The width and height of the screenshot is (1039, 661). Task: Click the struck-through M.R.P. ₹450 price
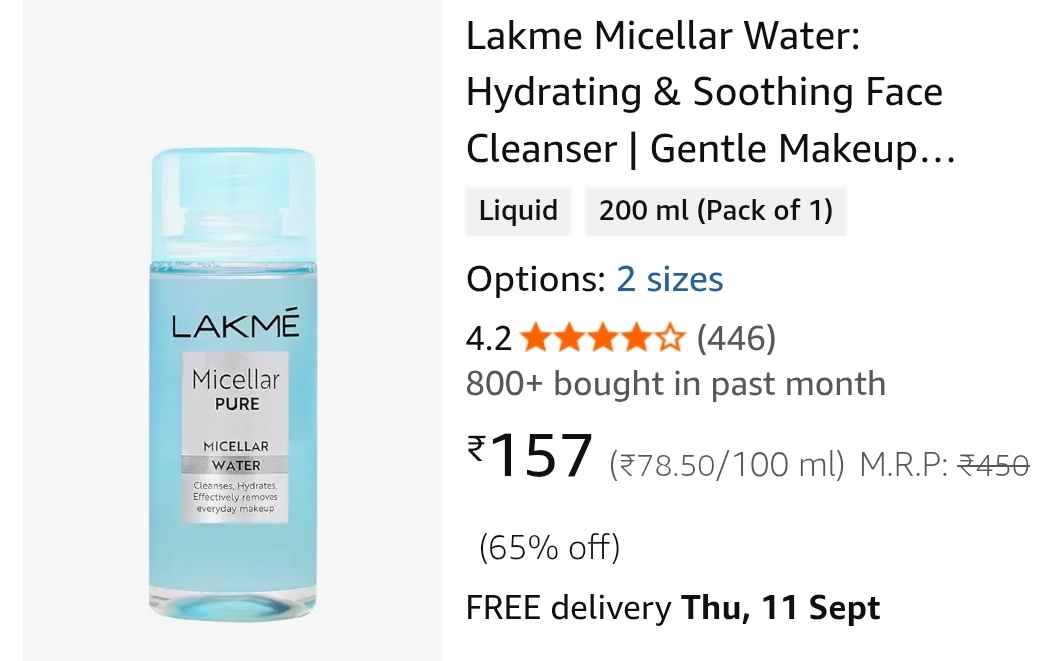tap(993, 465)
